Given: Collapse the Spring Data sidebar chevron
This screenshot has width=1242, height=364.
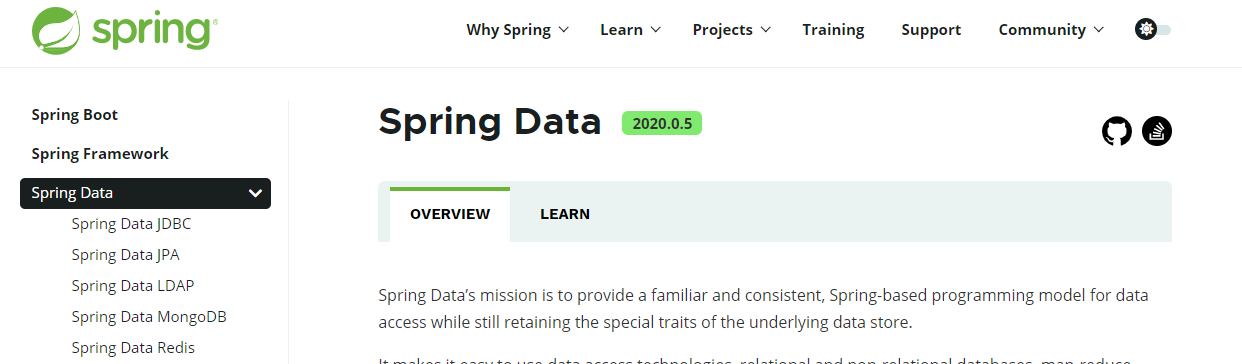Looking at the screenshot, I should click(256, 193).
